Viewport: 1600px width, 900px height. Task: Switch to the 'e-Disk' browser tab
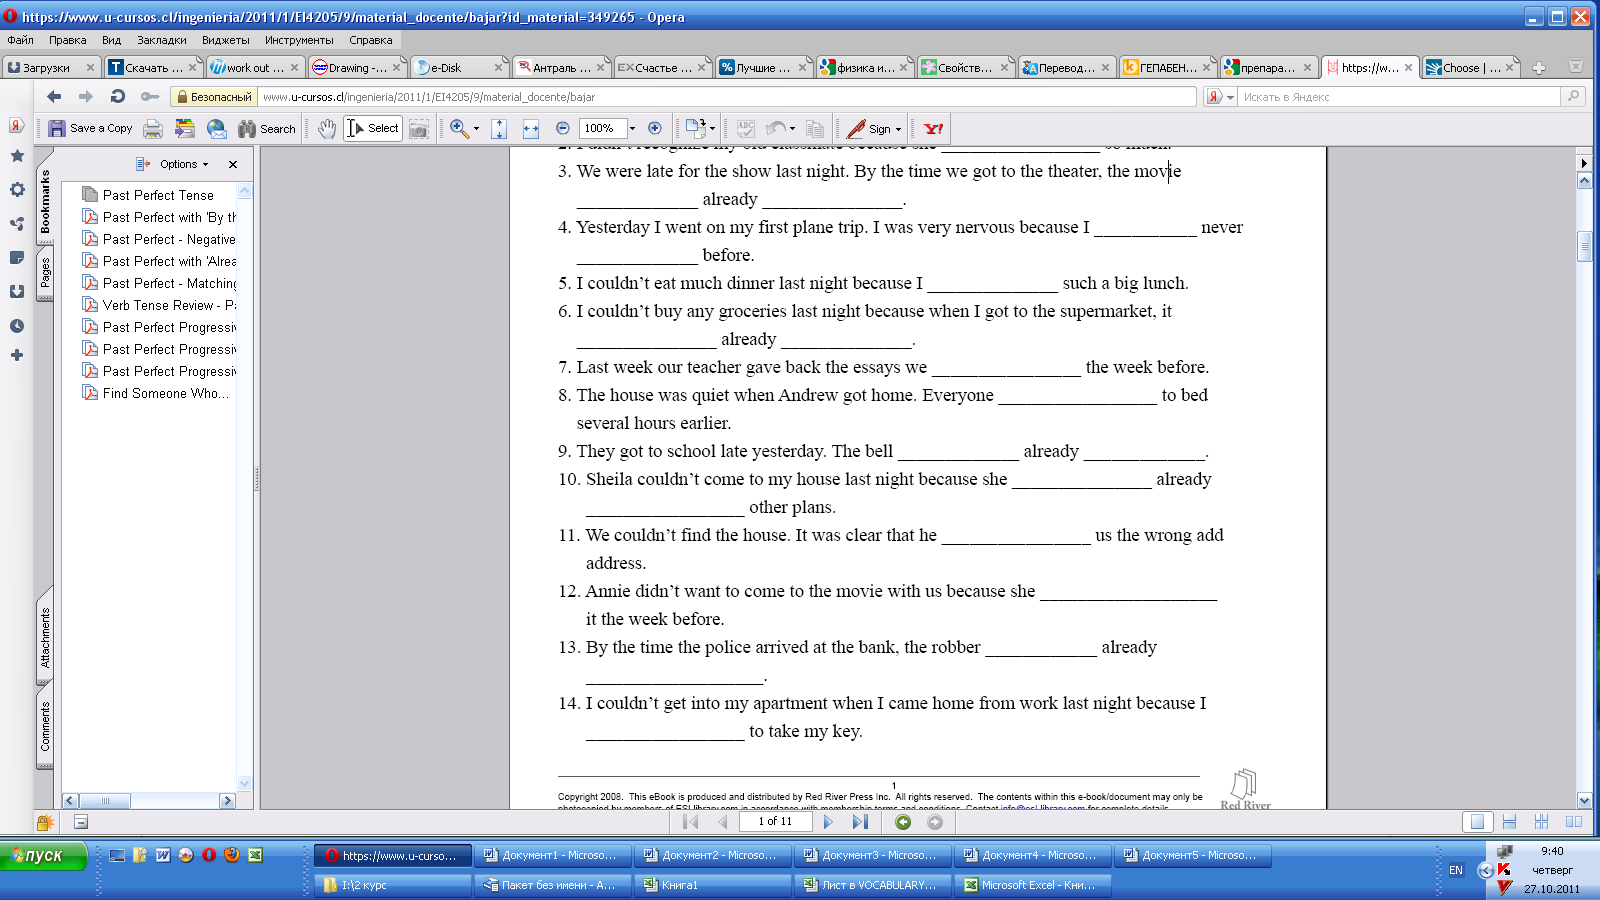click(x=457, y=68)
